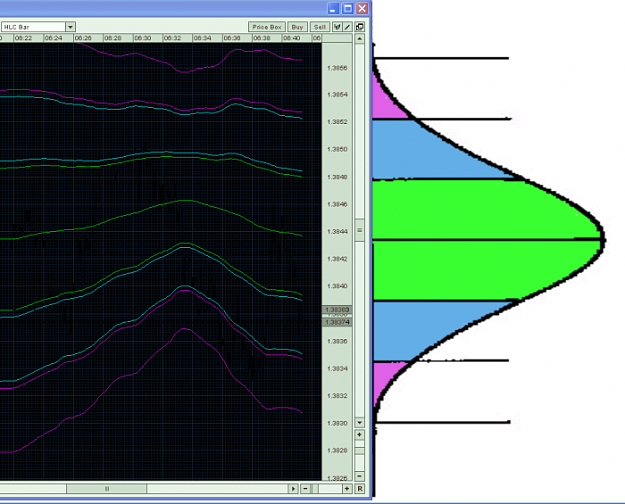Click the detach chart window icon
Image resolution: width=625 pixels, height=504 pixels.
coord(360,27)
